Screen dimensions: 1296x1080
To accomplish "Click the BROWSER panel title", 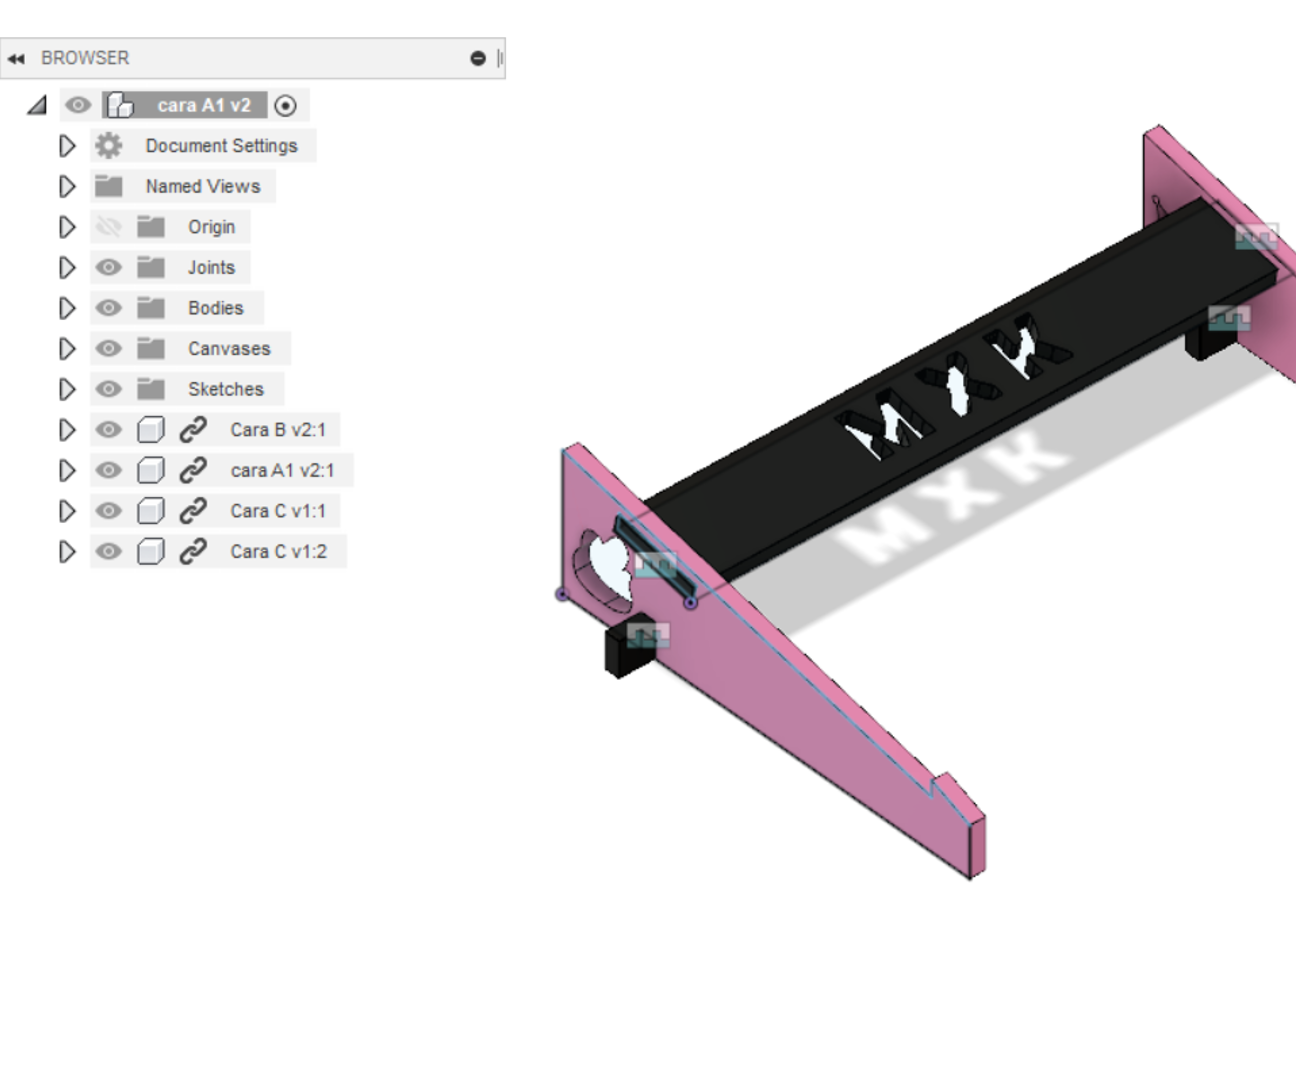I will [x=85, y=59].
